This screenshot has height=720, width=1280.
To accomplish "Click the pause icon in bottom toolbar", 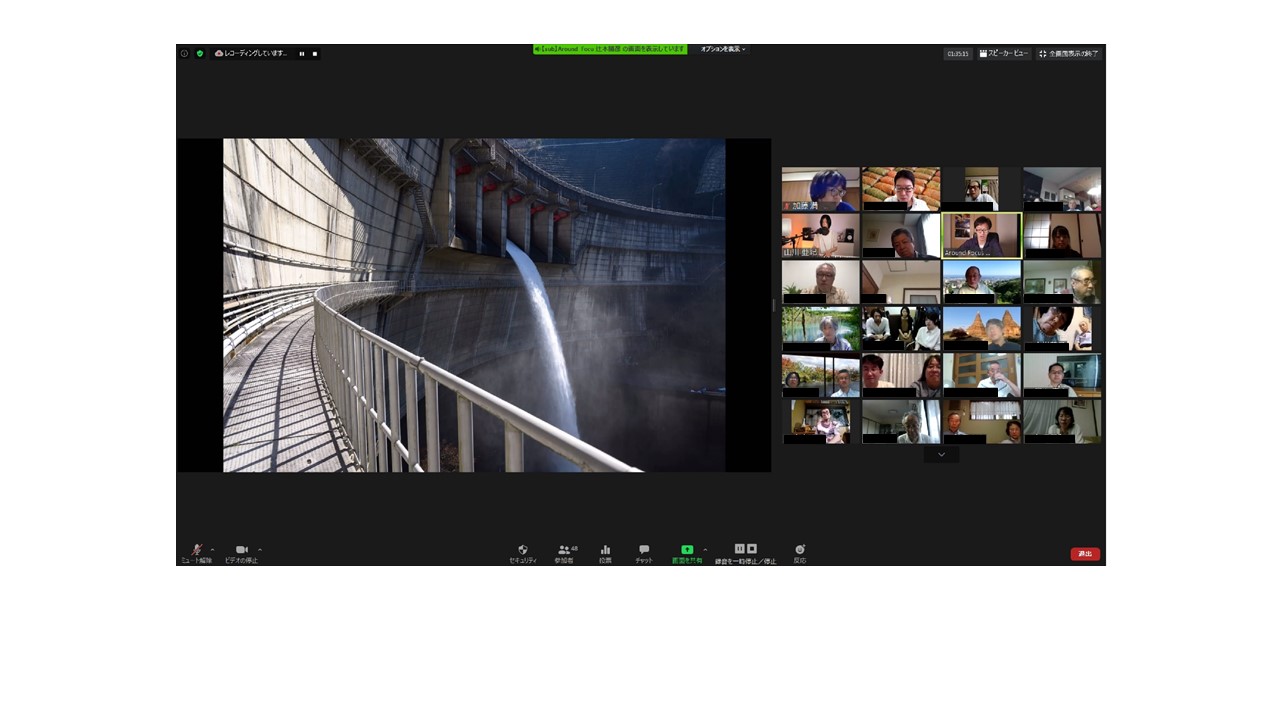I will point(739,549).
